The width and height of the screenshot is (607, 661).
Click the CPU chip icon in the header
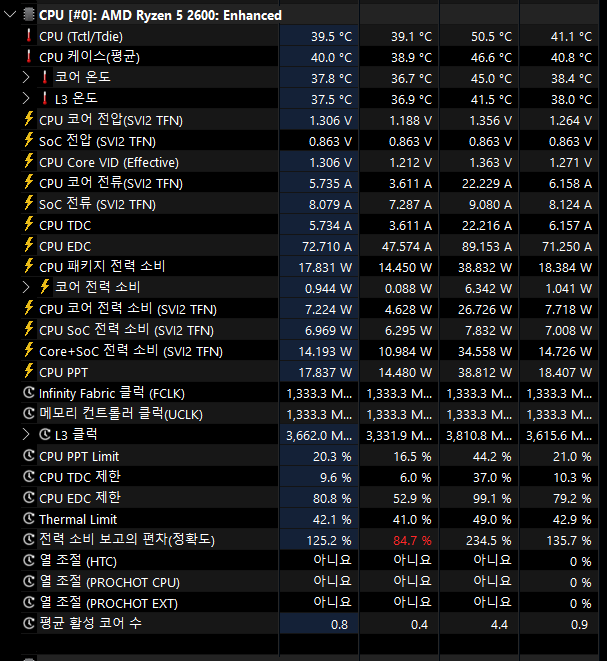coord(29,15)
